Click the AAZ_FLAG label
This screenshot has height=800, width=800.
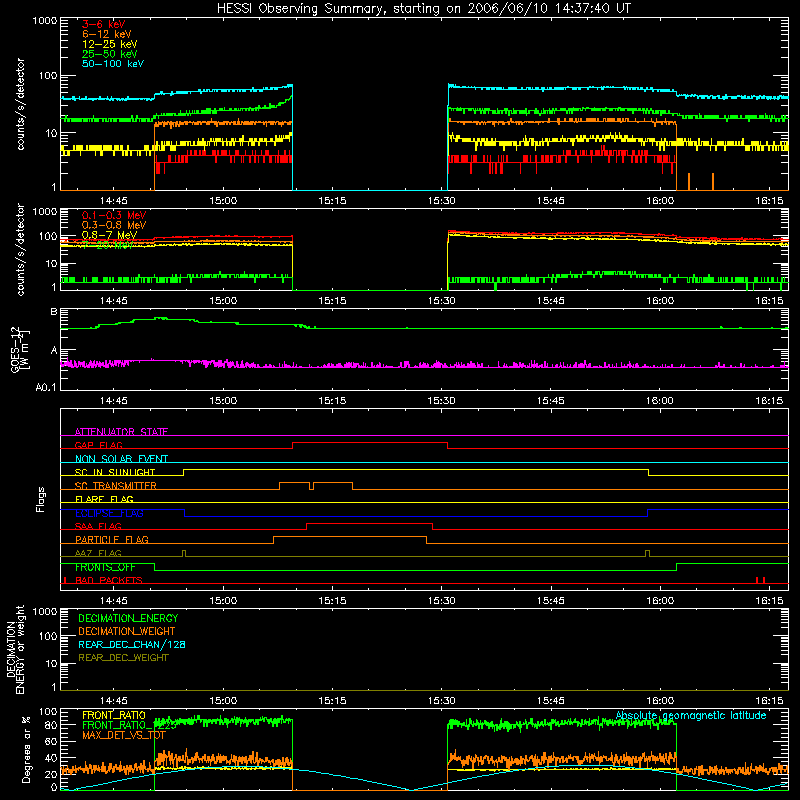[98, 553]
